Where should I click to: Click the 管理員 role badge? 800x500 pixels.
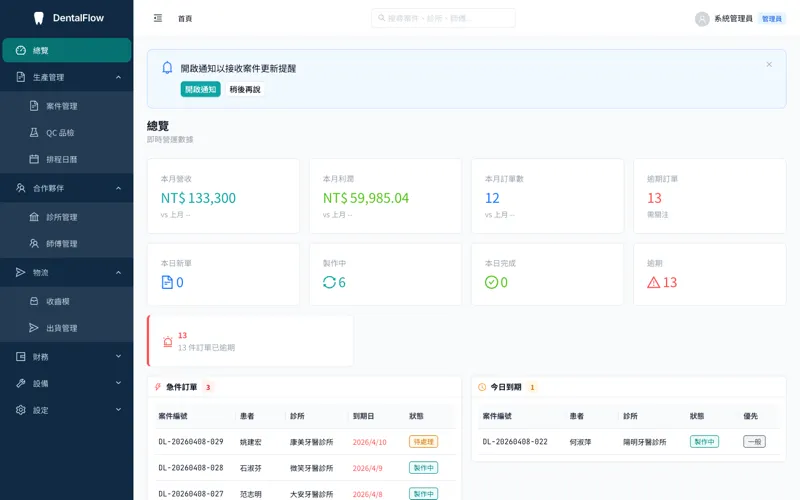point(771,19)
